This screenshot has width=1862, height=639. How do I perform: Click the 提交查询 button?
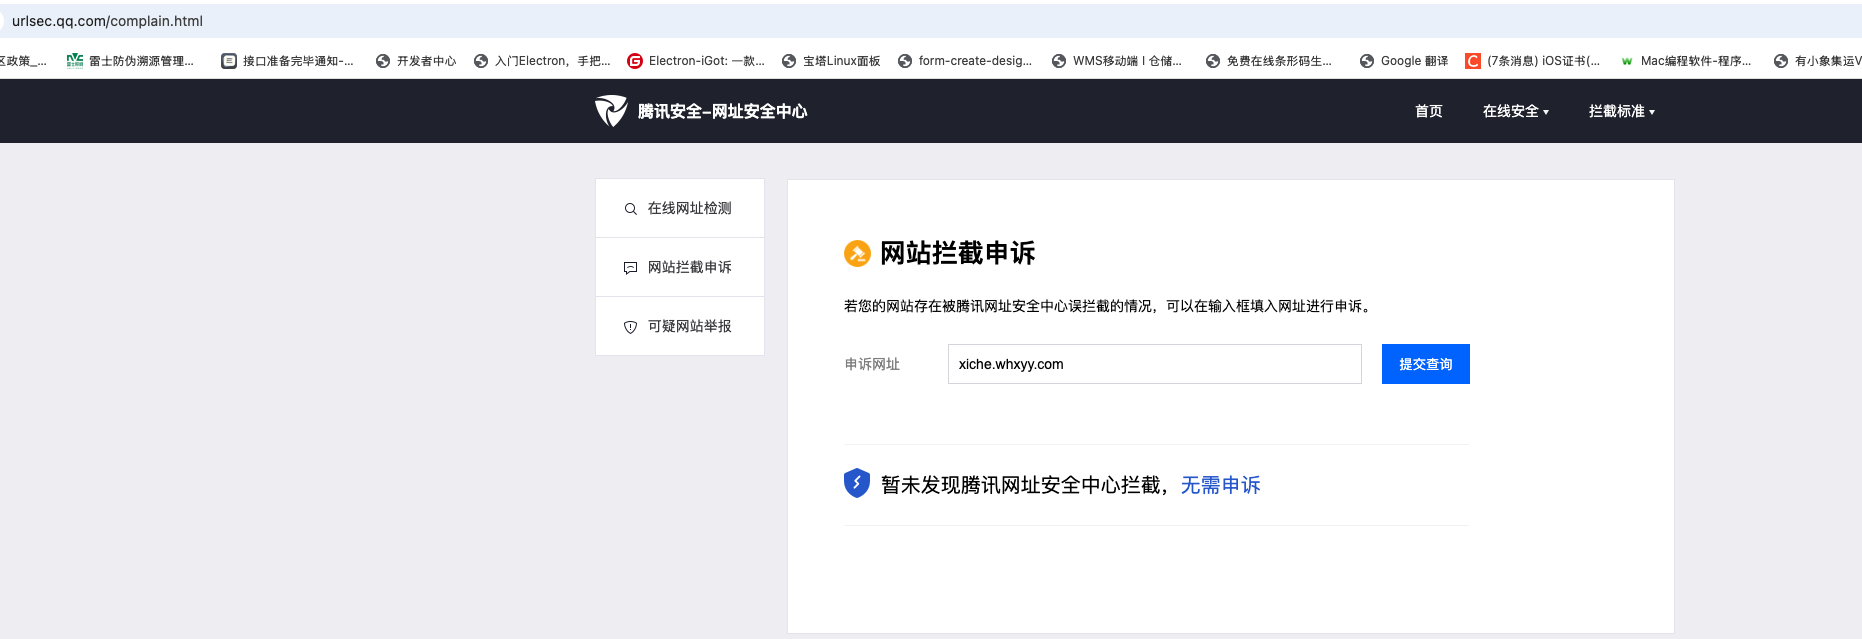pyautogui.click(x=1426, y=364)
